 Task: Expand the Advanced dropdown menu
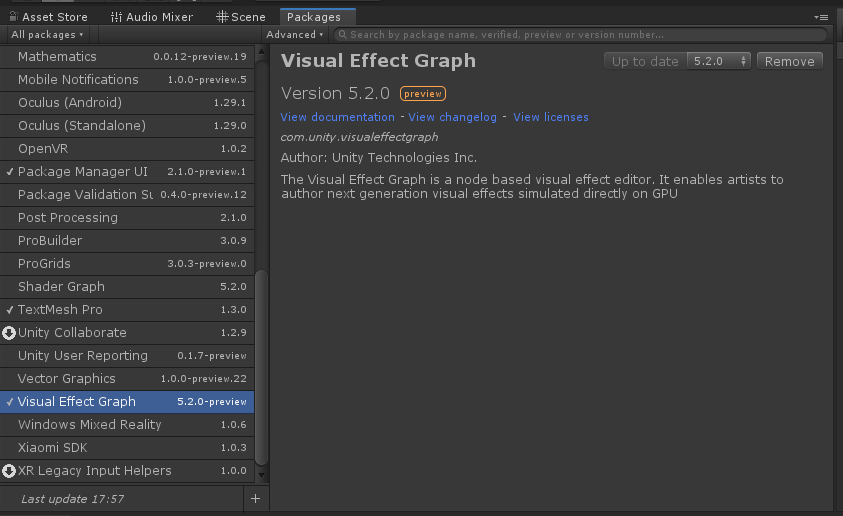[294, 35]
